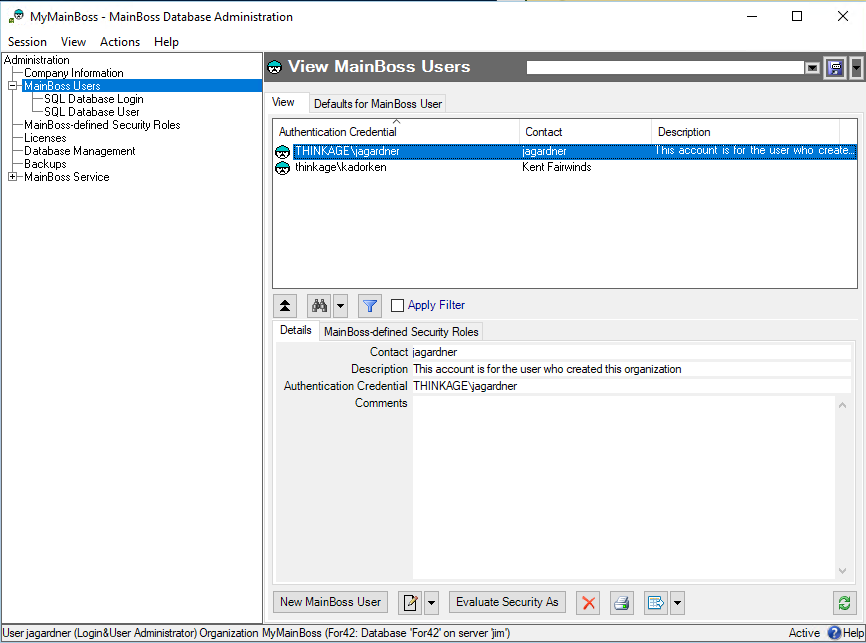This screenshot has width=866, height=643.
Task: Click the green refresh icon
Action: point(844,603)
